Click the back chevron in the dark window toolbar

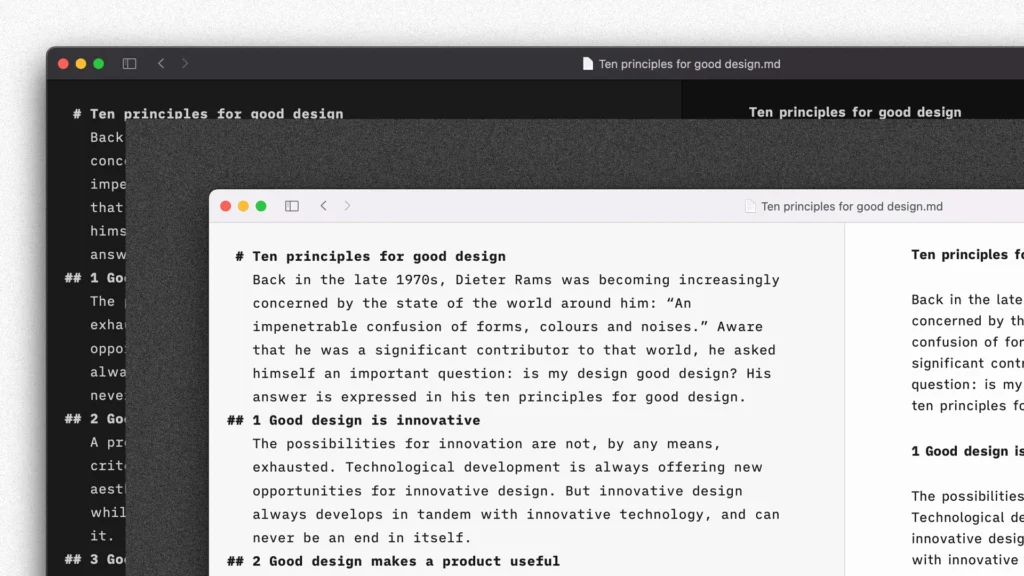click(x=161, y=63)
